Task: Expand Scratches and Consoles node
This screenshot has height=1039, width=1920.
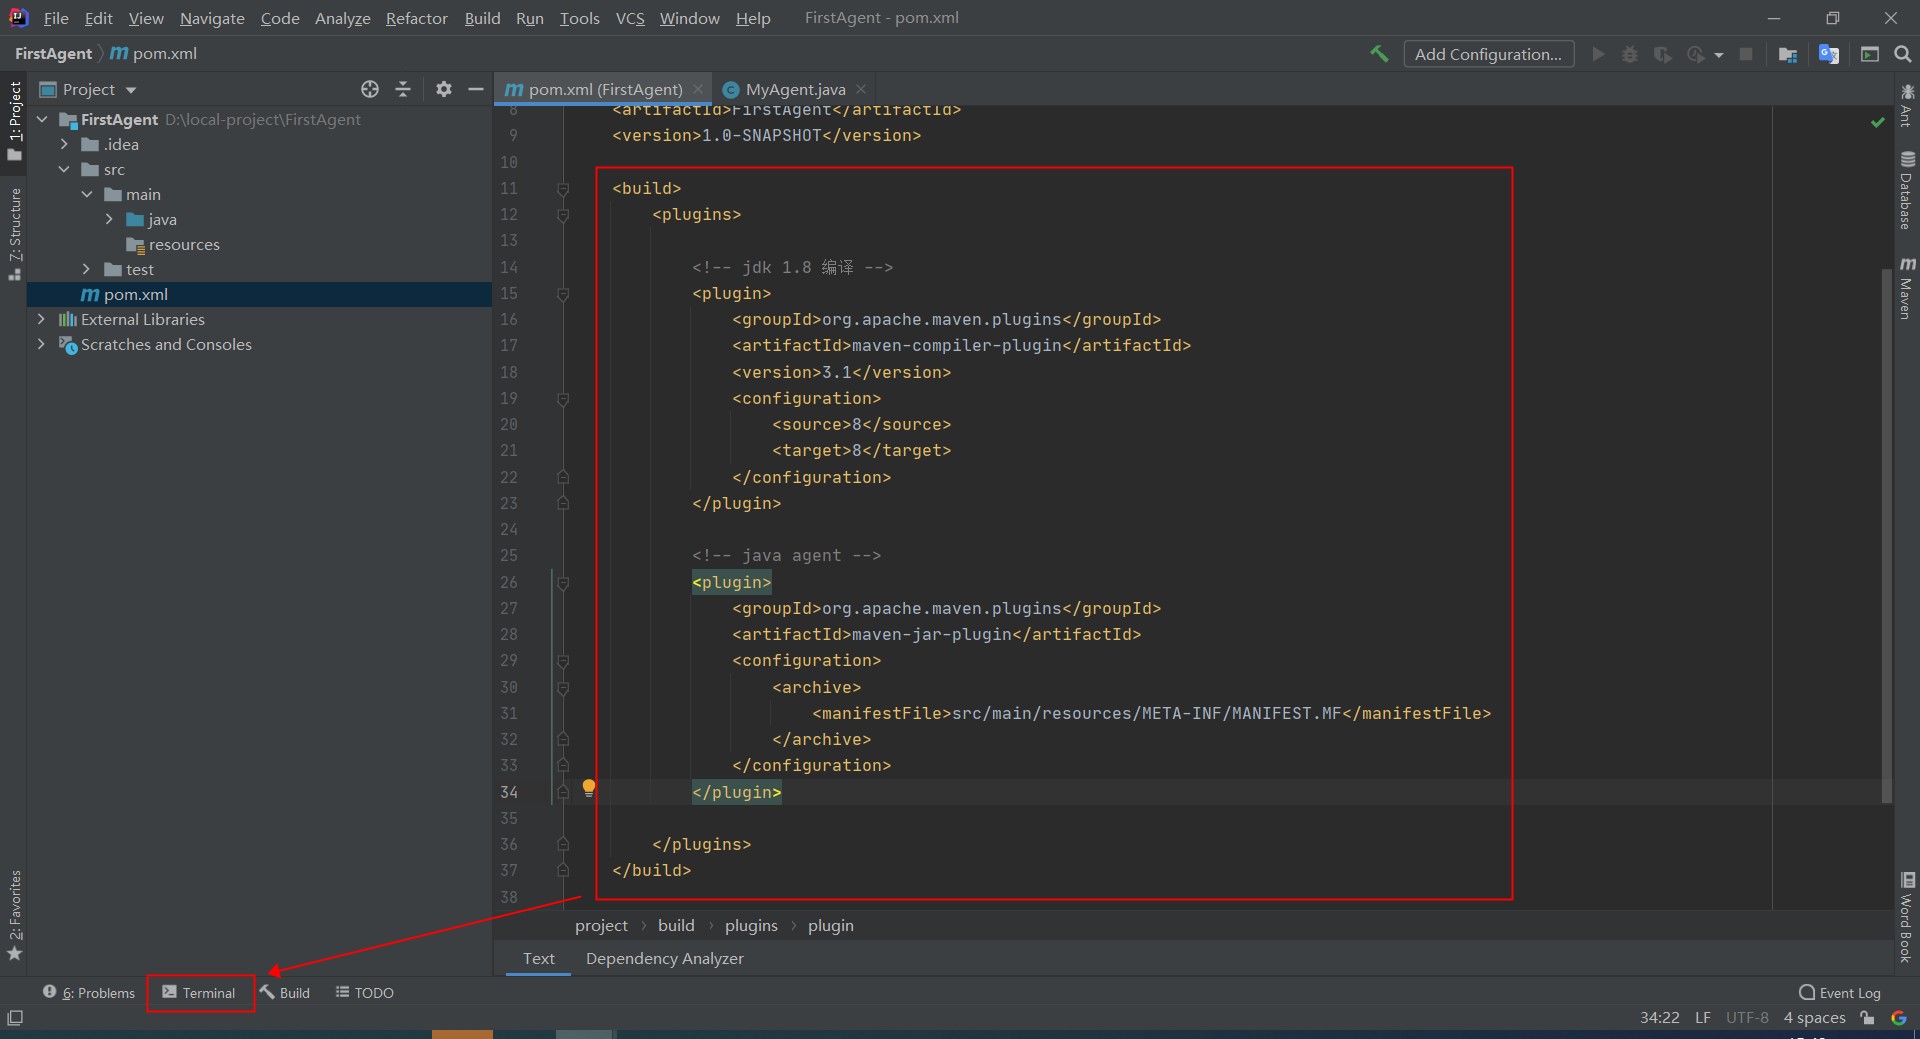Action: (41, 344)
